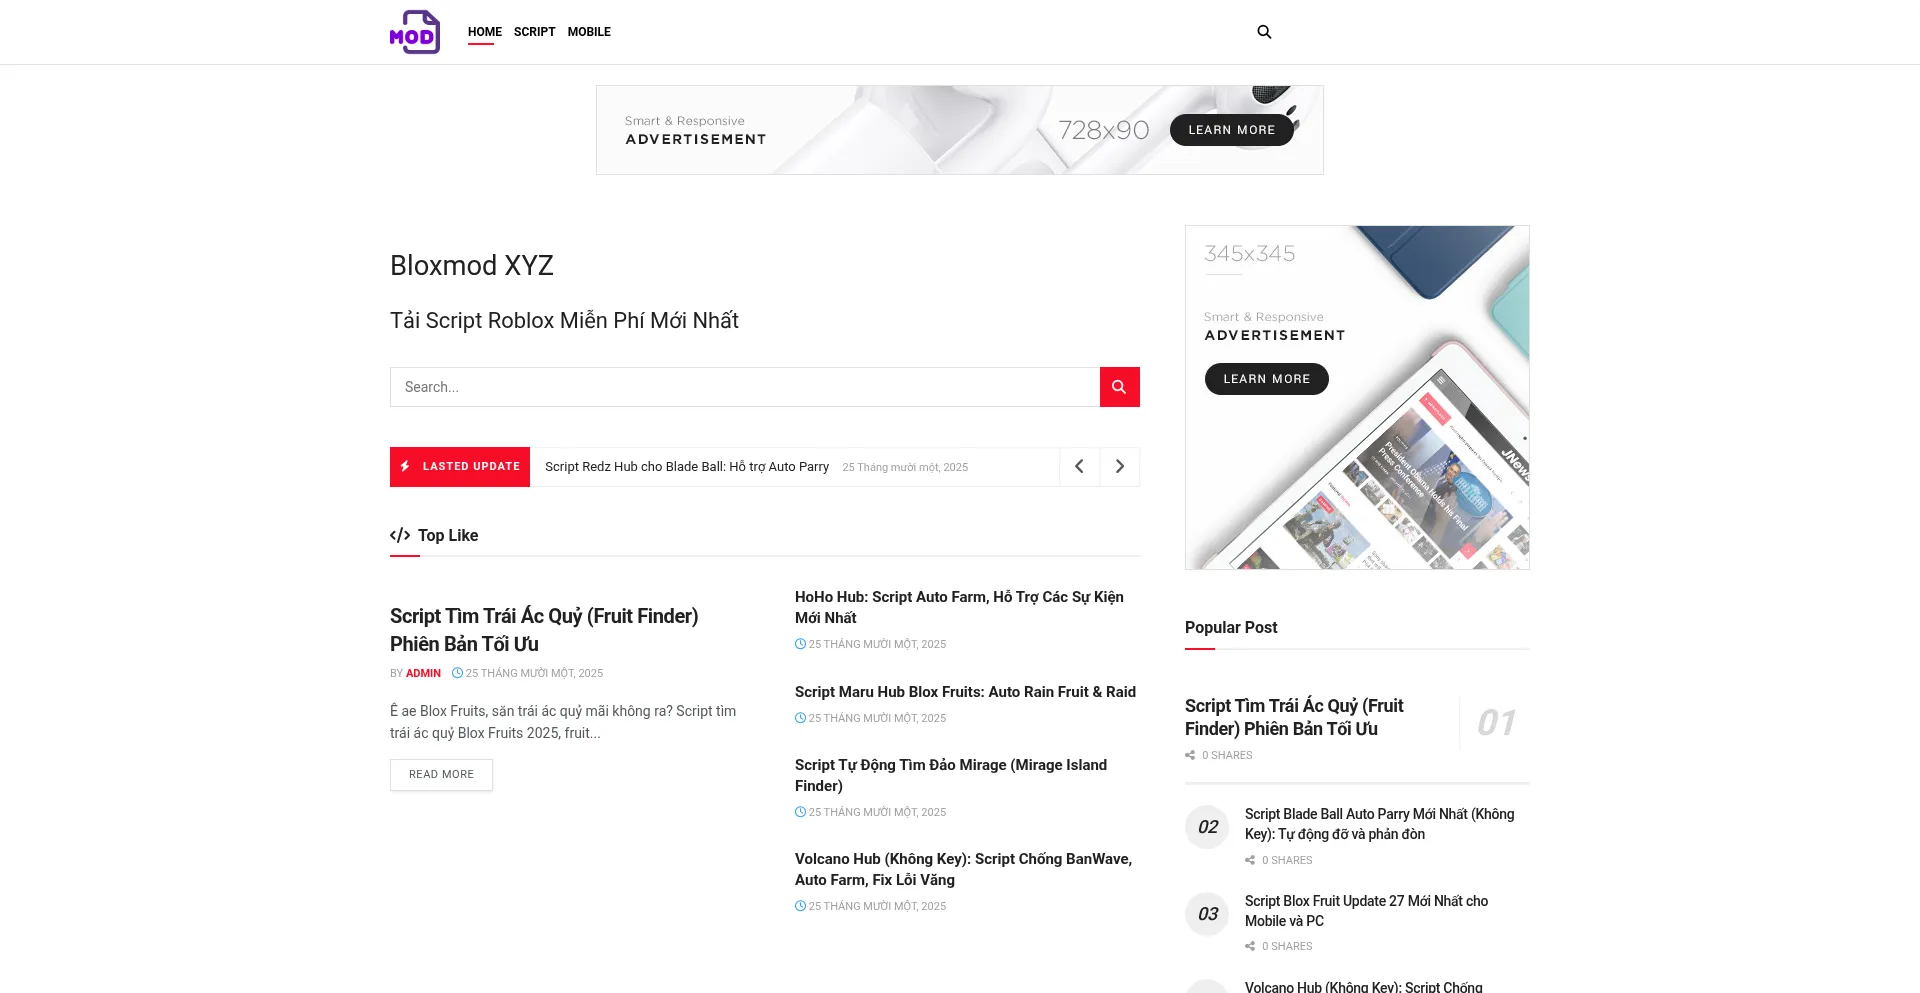1920x993 pixels.
Task: Click clock icon under Volcano Hub post
Action: tap(800, 906)
